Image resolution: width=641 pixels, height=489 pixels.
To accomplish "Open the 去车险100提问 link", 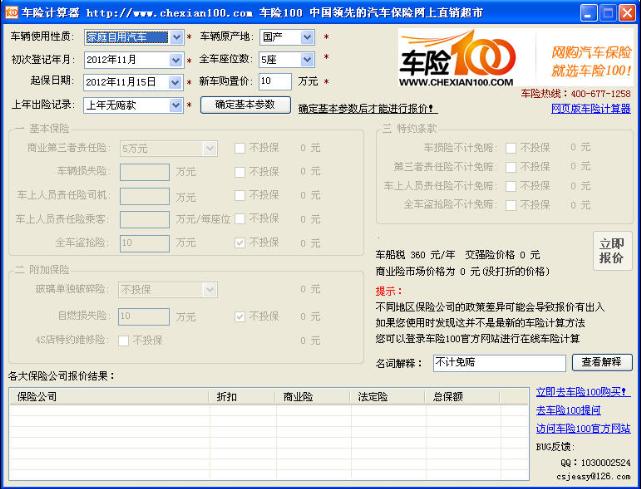I will (x=568, y=410).
